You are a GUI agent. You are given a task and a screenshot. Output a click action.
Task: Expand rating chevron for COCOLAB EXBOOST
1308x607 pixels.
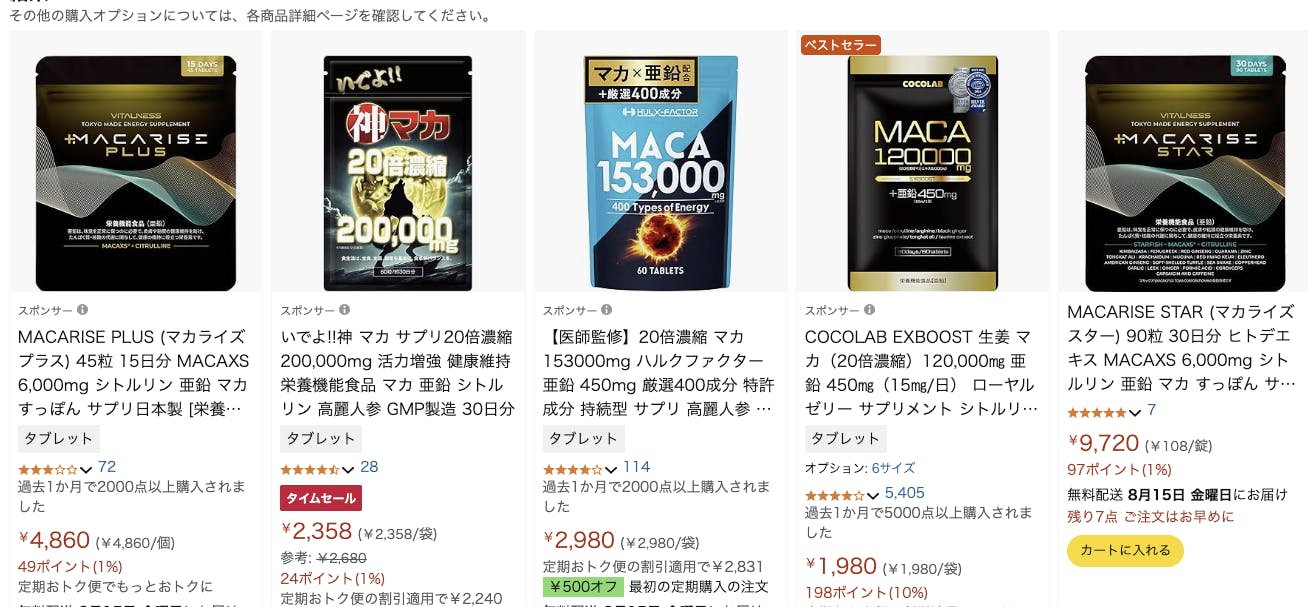pos(873,495)
